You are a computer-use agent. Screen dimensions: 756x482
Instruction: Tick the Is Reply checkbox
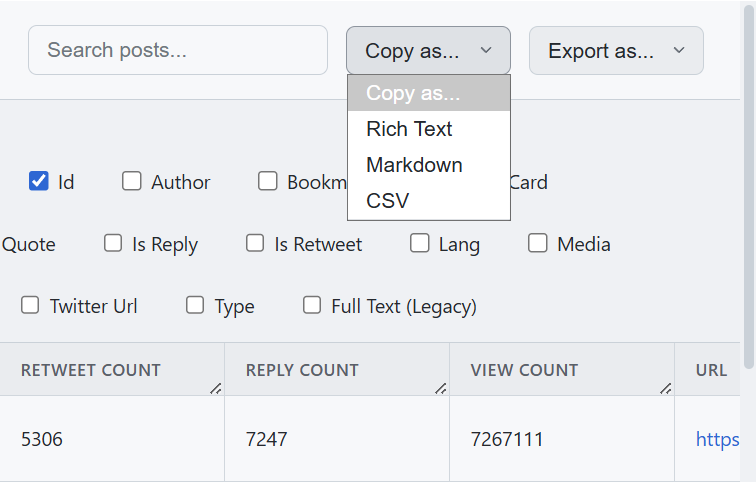(x=113, y=244)
